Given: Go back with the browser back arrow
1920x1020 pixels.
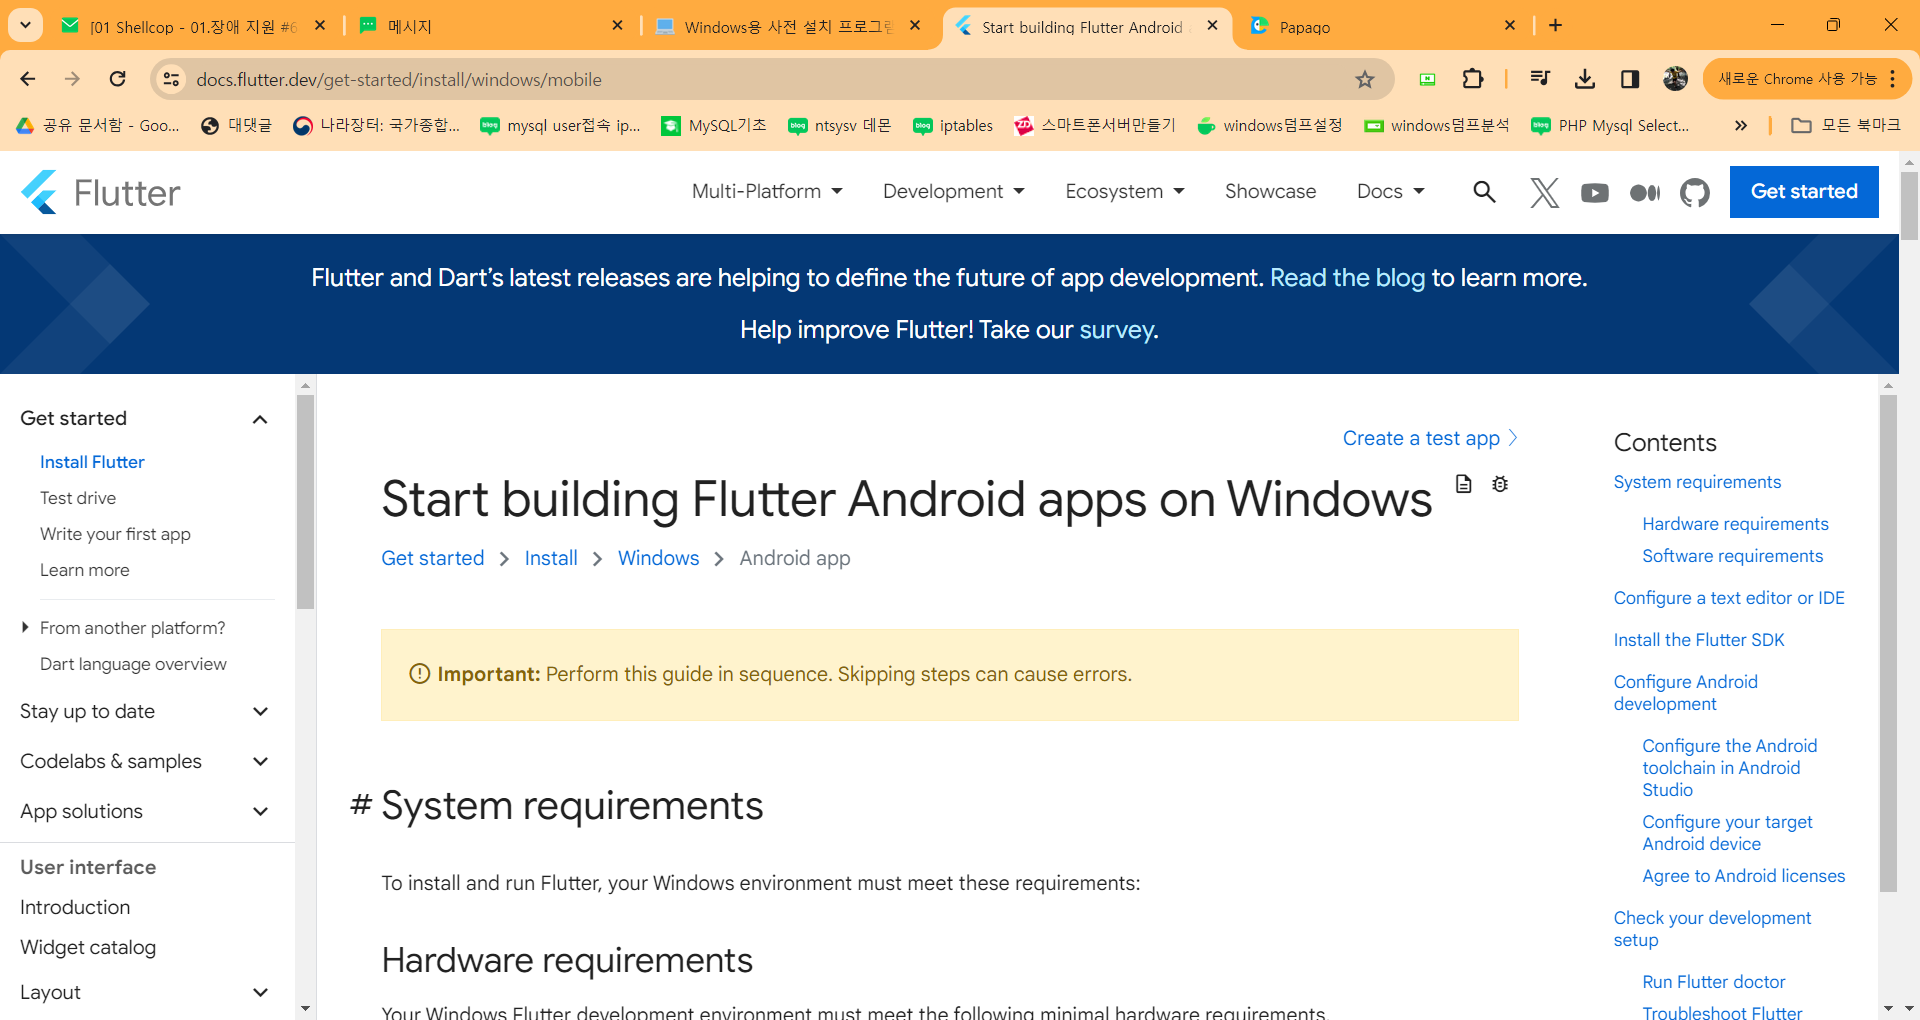Looking at the screenshot, I should point(28,79).
